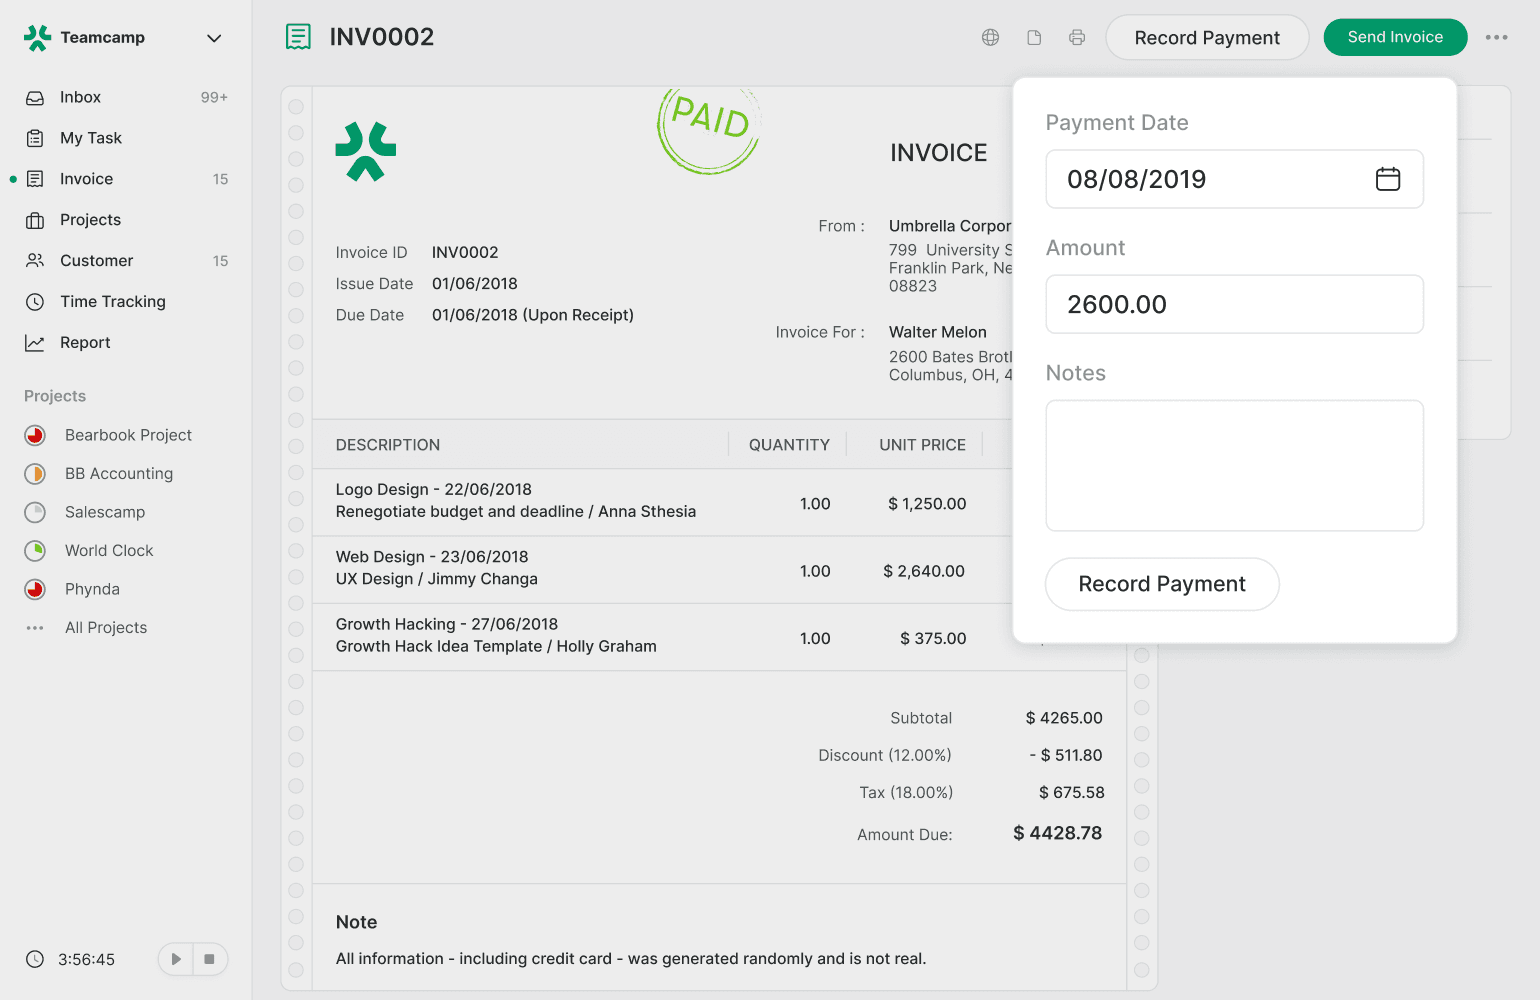Click the Amount field showing 2600.00
The width and height of the screenshot is (1540, 1000).
click(x=1234, y=304)
